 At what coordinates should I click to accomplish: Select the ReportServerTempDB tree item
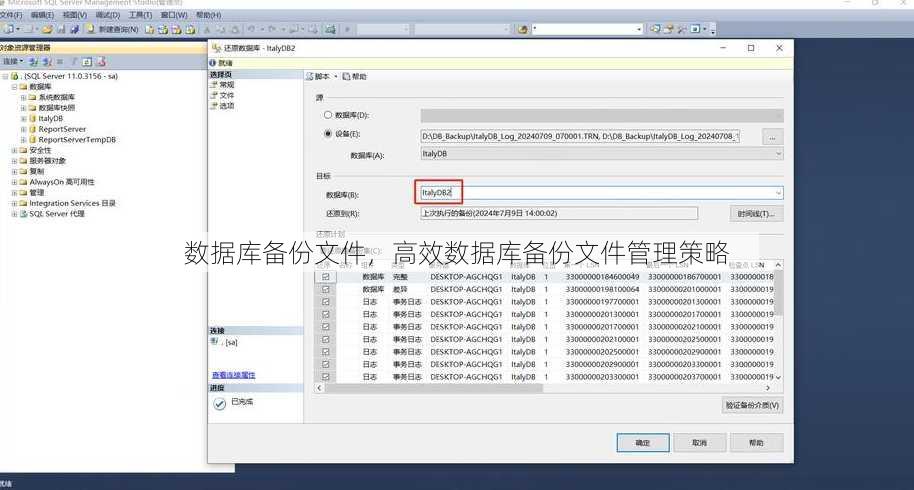77,140
